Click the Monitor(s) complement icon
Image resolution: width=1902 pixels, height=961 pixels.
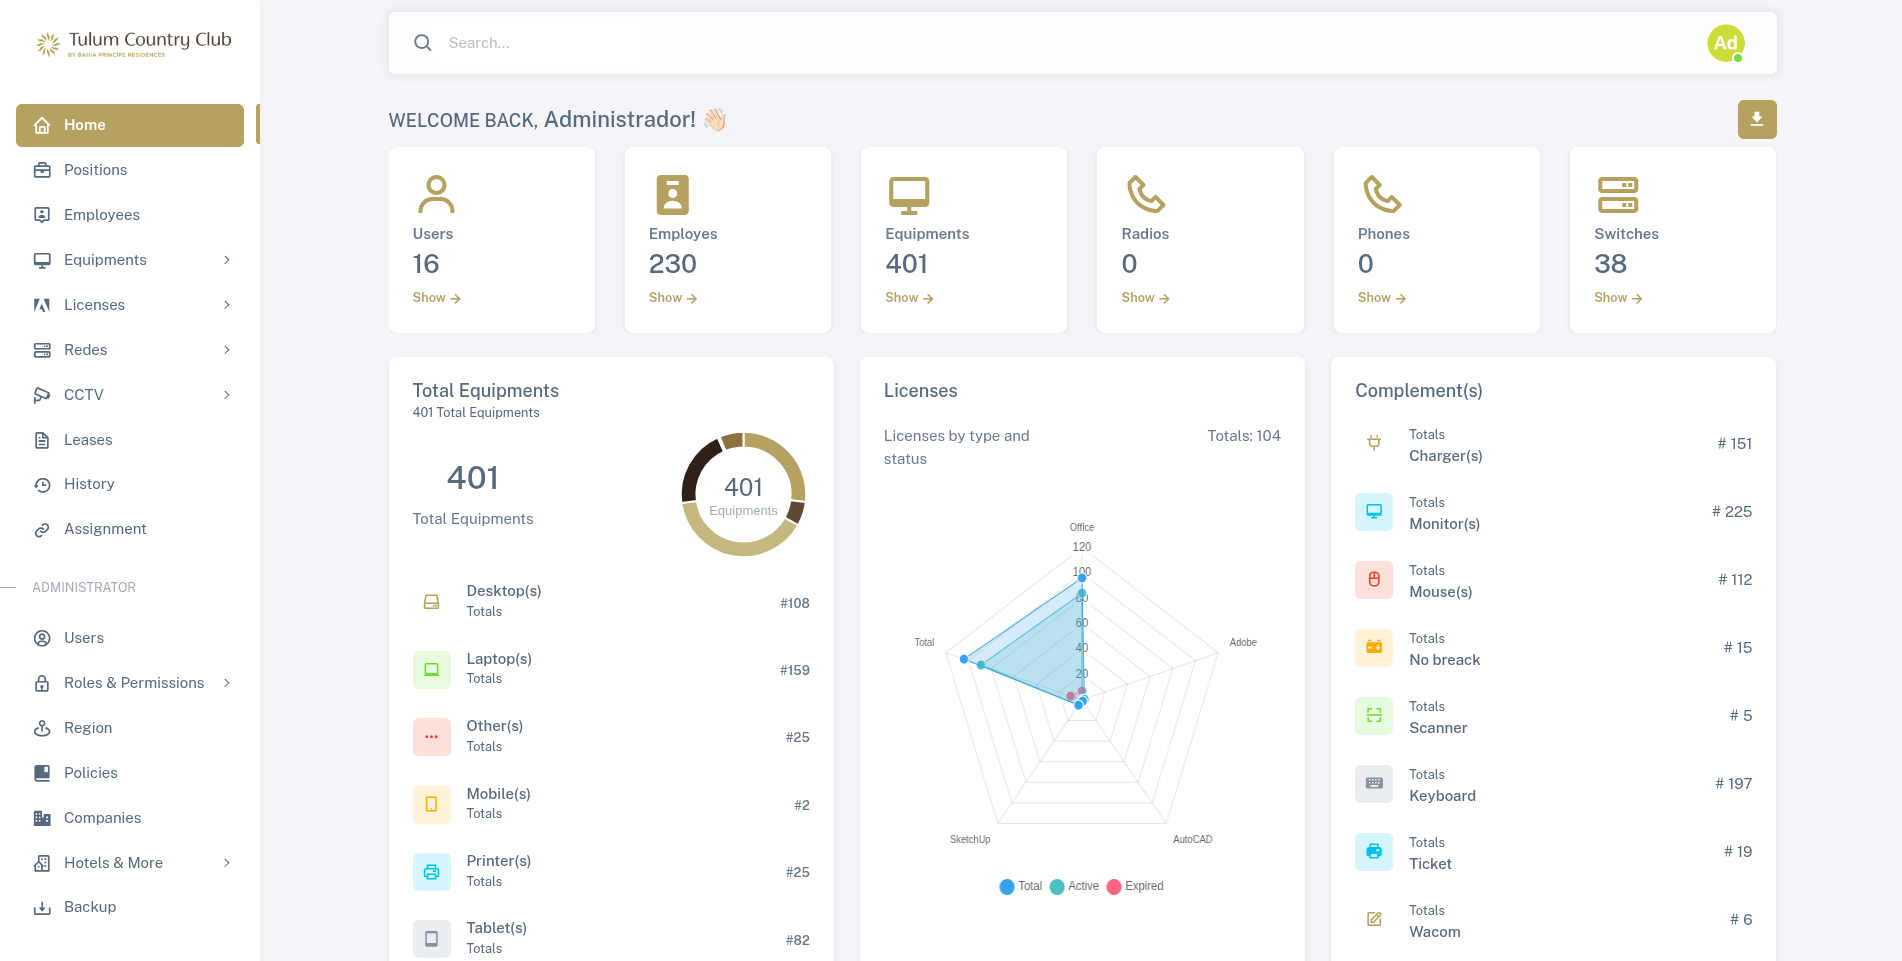[x=1373, y=512]
